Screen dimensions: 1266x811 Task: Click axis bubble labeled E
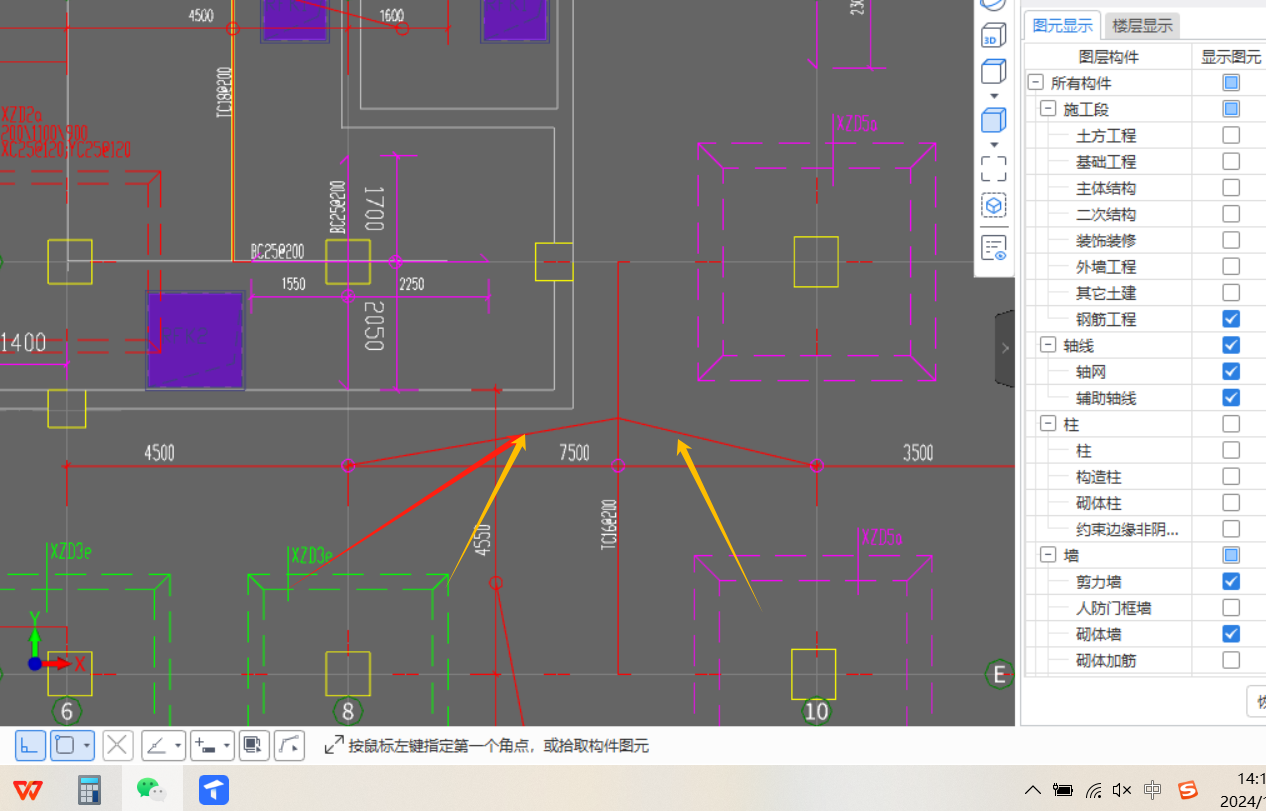pyautogui.click(x=999, y=674)
